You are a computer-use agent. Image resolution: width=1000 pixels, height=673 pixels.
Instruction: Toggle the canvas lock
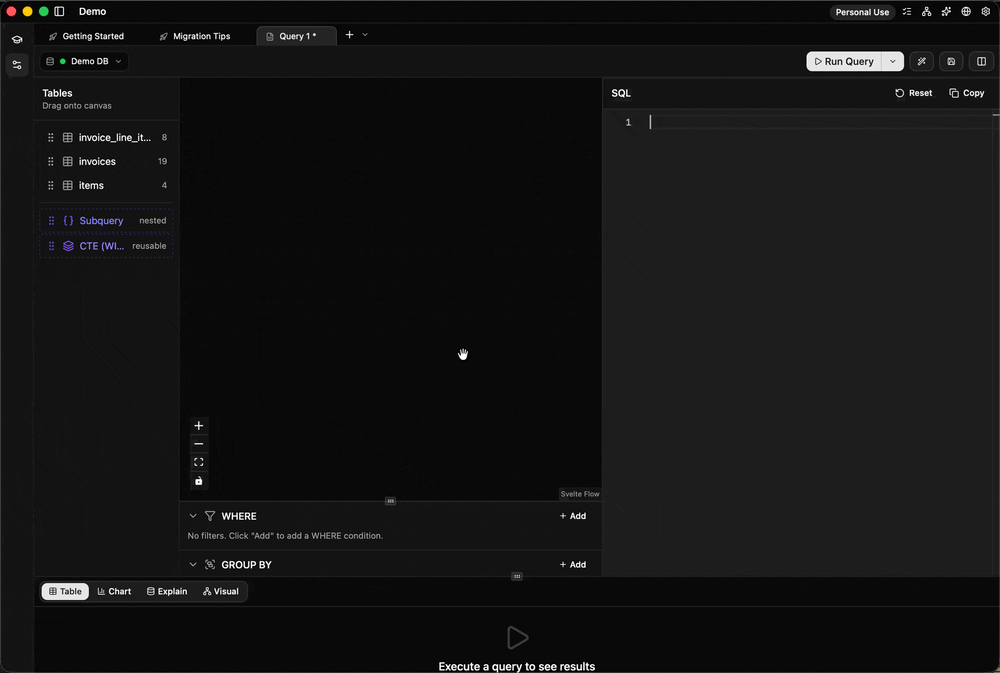pyautogui.click(x=198, y=481)
